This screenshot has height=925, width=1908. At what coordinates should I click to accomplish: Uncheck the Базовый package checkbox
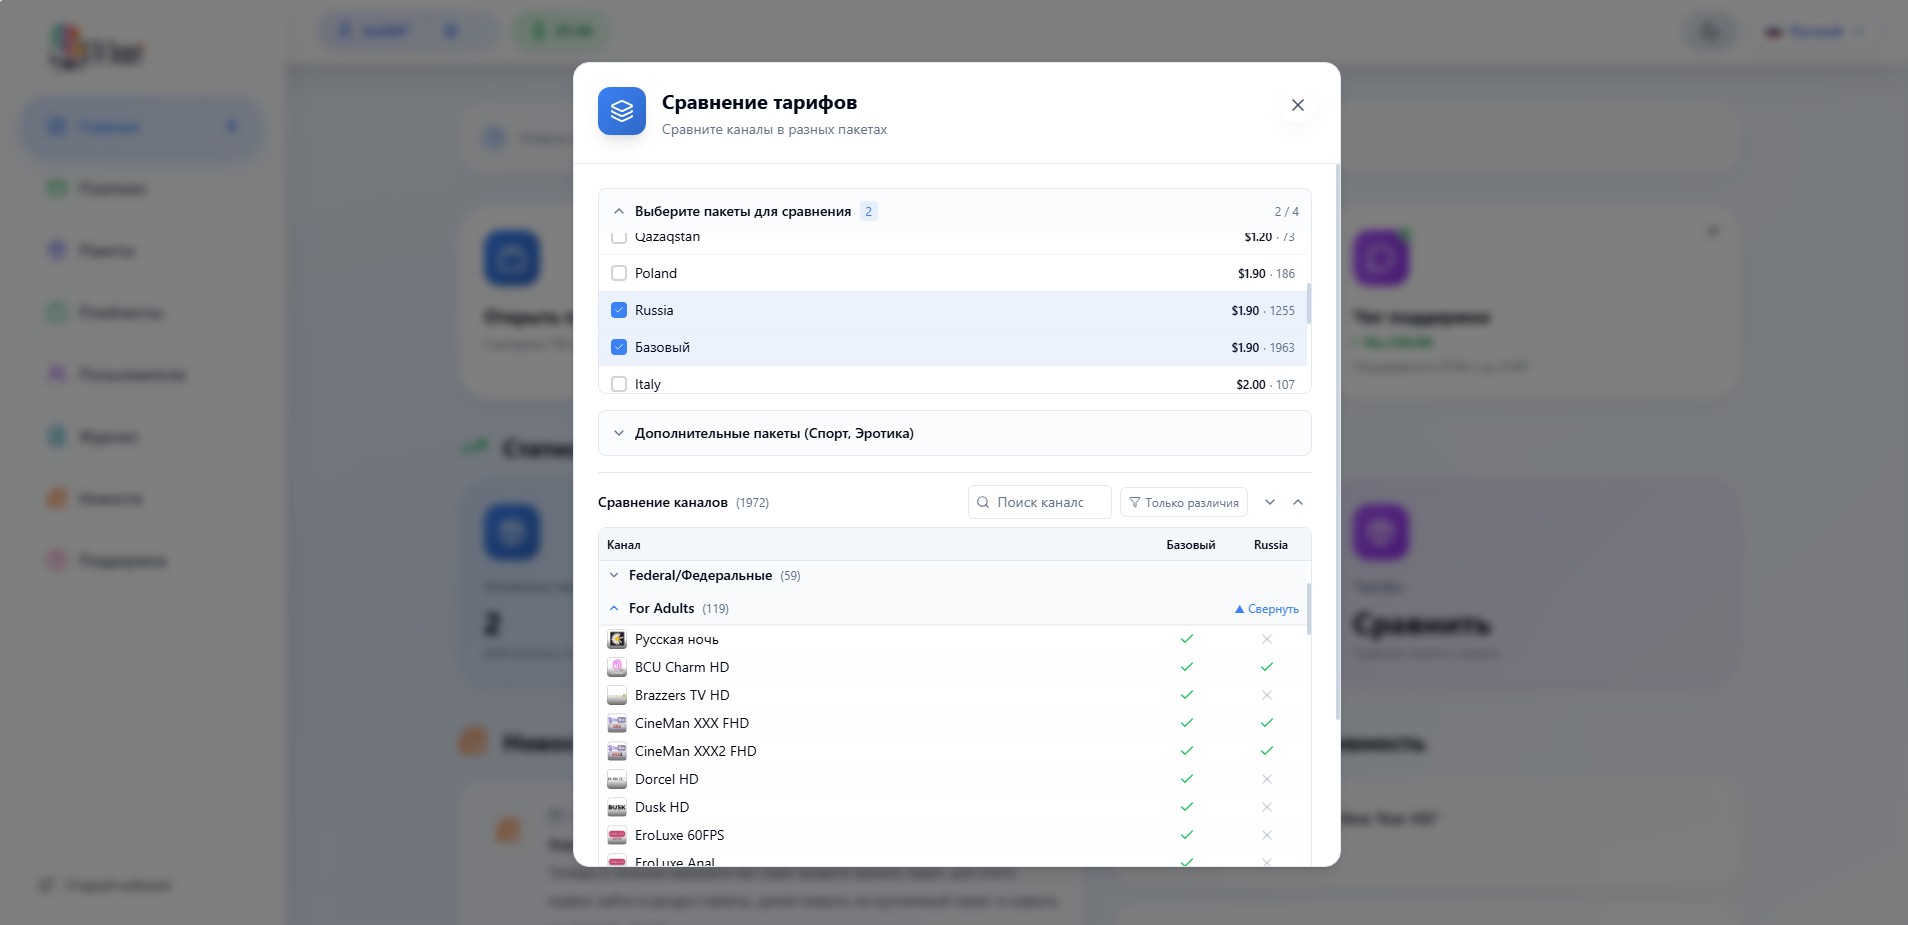click(619, 347)
